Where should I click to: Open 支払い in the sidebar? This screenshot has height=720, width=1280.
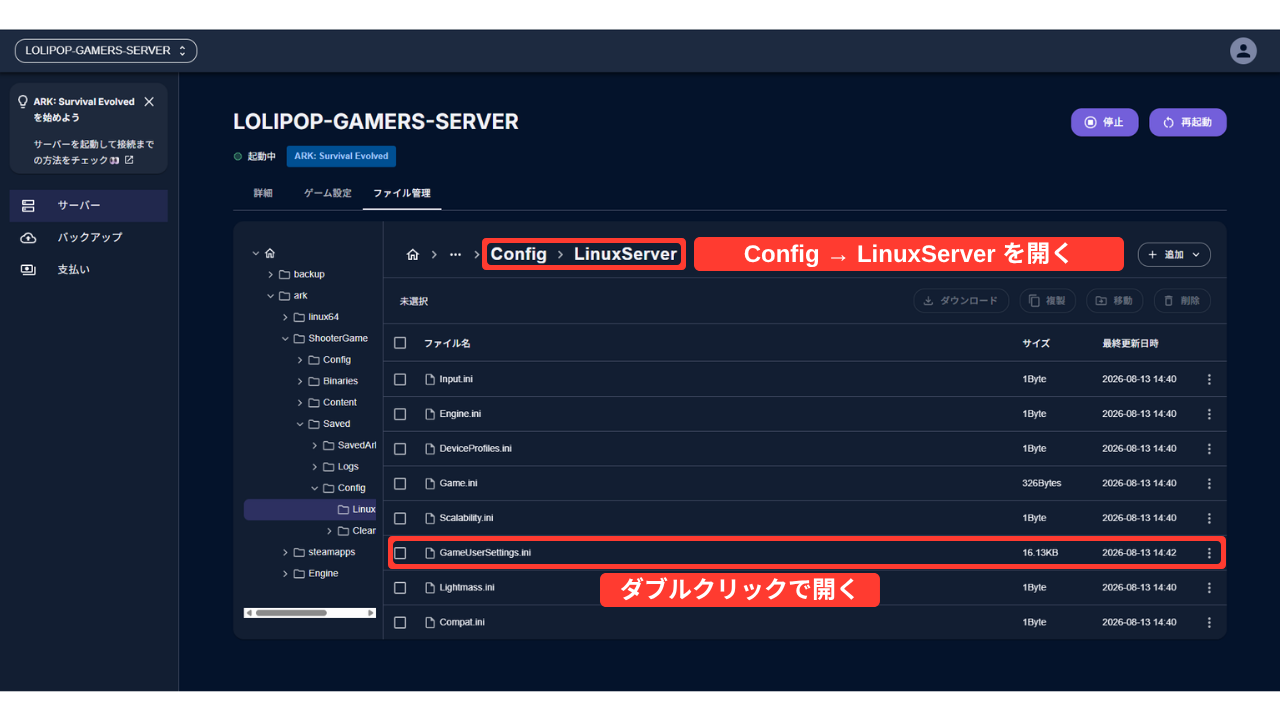89,269
